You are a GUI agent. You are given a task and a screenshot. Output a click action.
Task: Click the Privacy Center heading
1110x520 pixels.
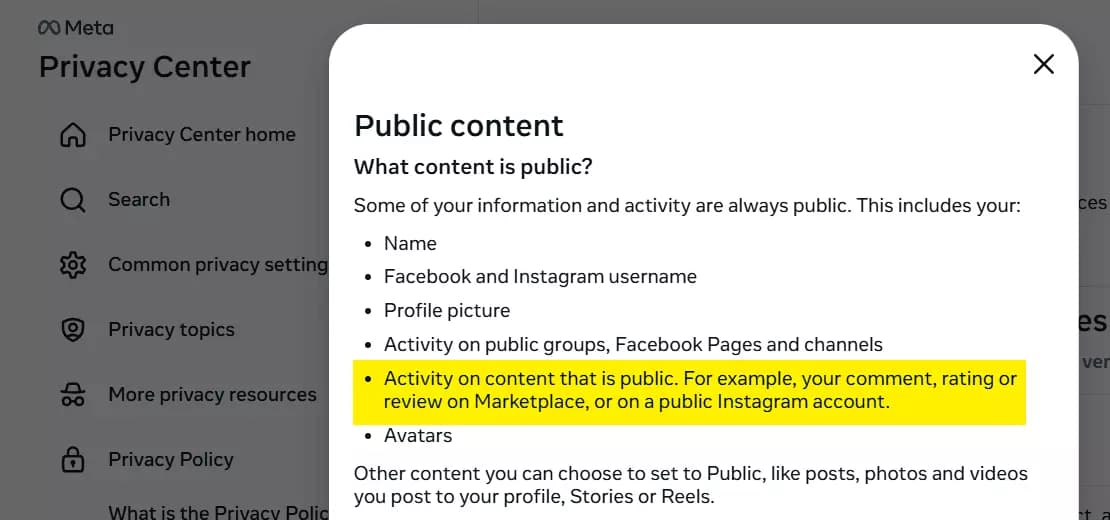(x=144, y=67)
